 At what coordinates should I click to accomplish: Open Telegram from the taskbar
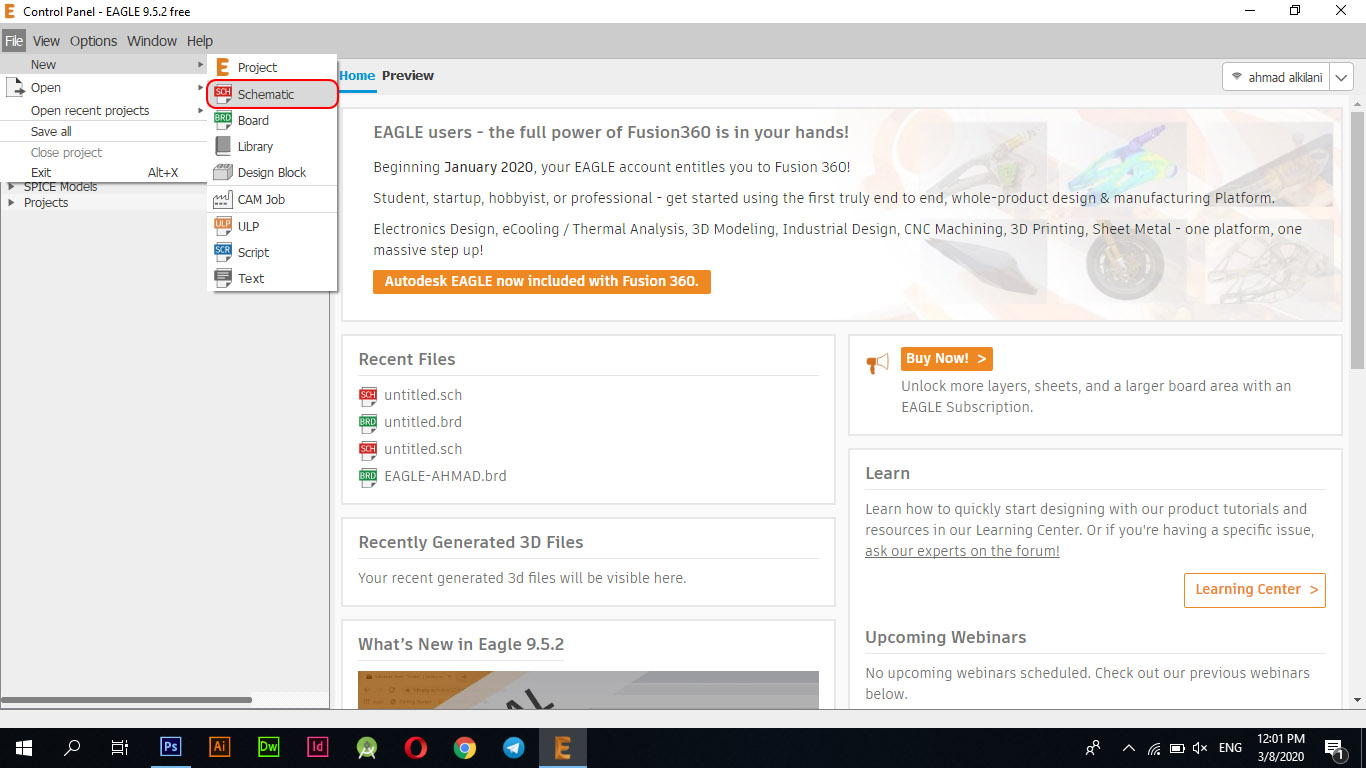pos(514,747)
